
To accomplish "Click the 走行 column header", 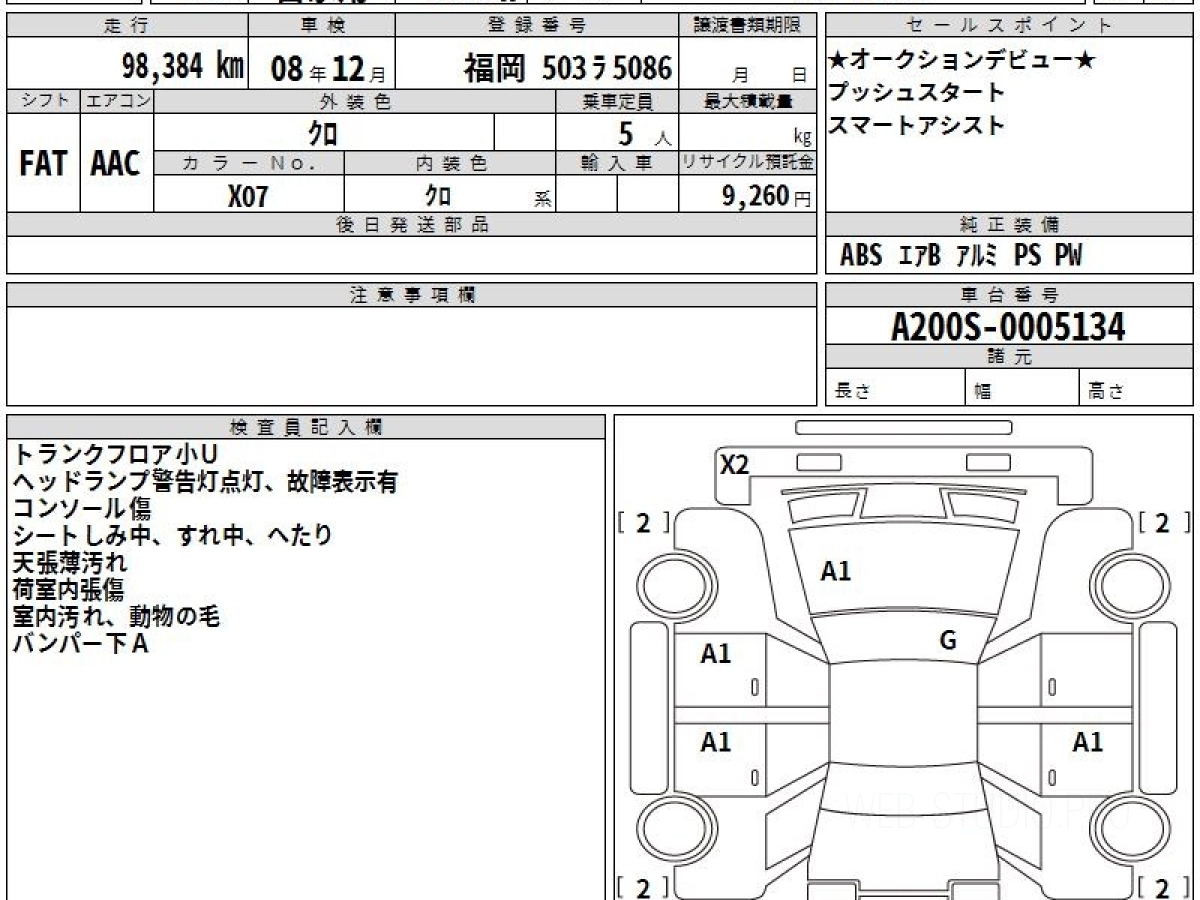I will (125, 26).
